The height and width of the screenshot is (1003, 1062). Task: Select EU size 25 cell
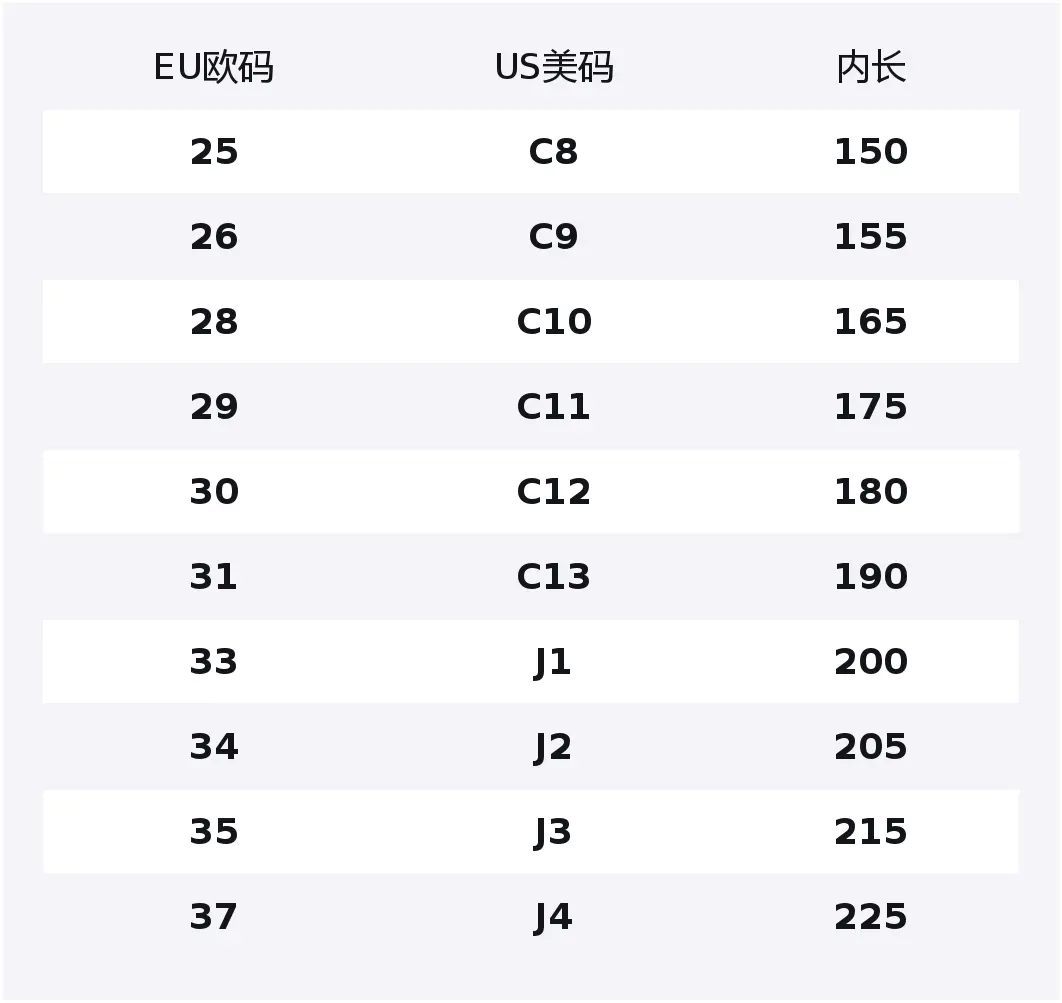coord(214,152)
